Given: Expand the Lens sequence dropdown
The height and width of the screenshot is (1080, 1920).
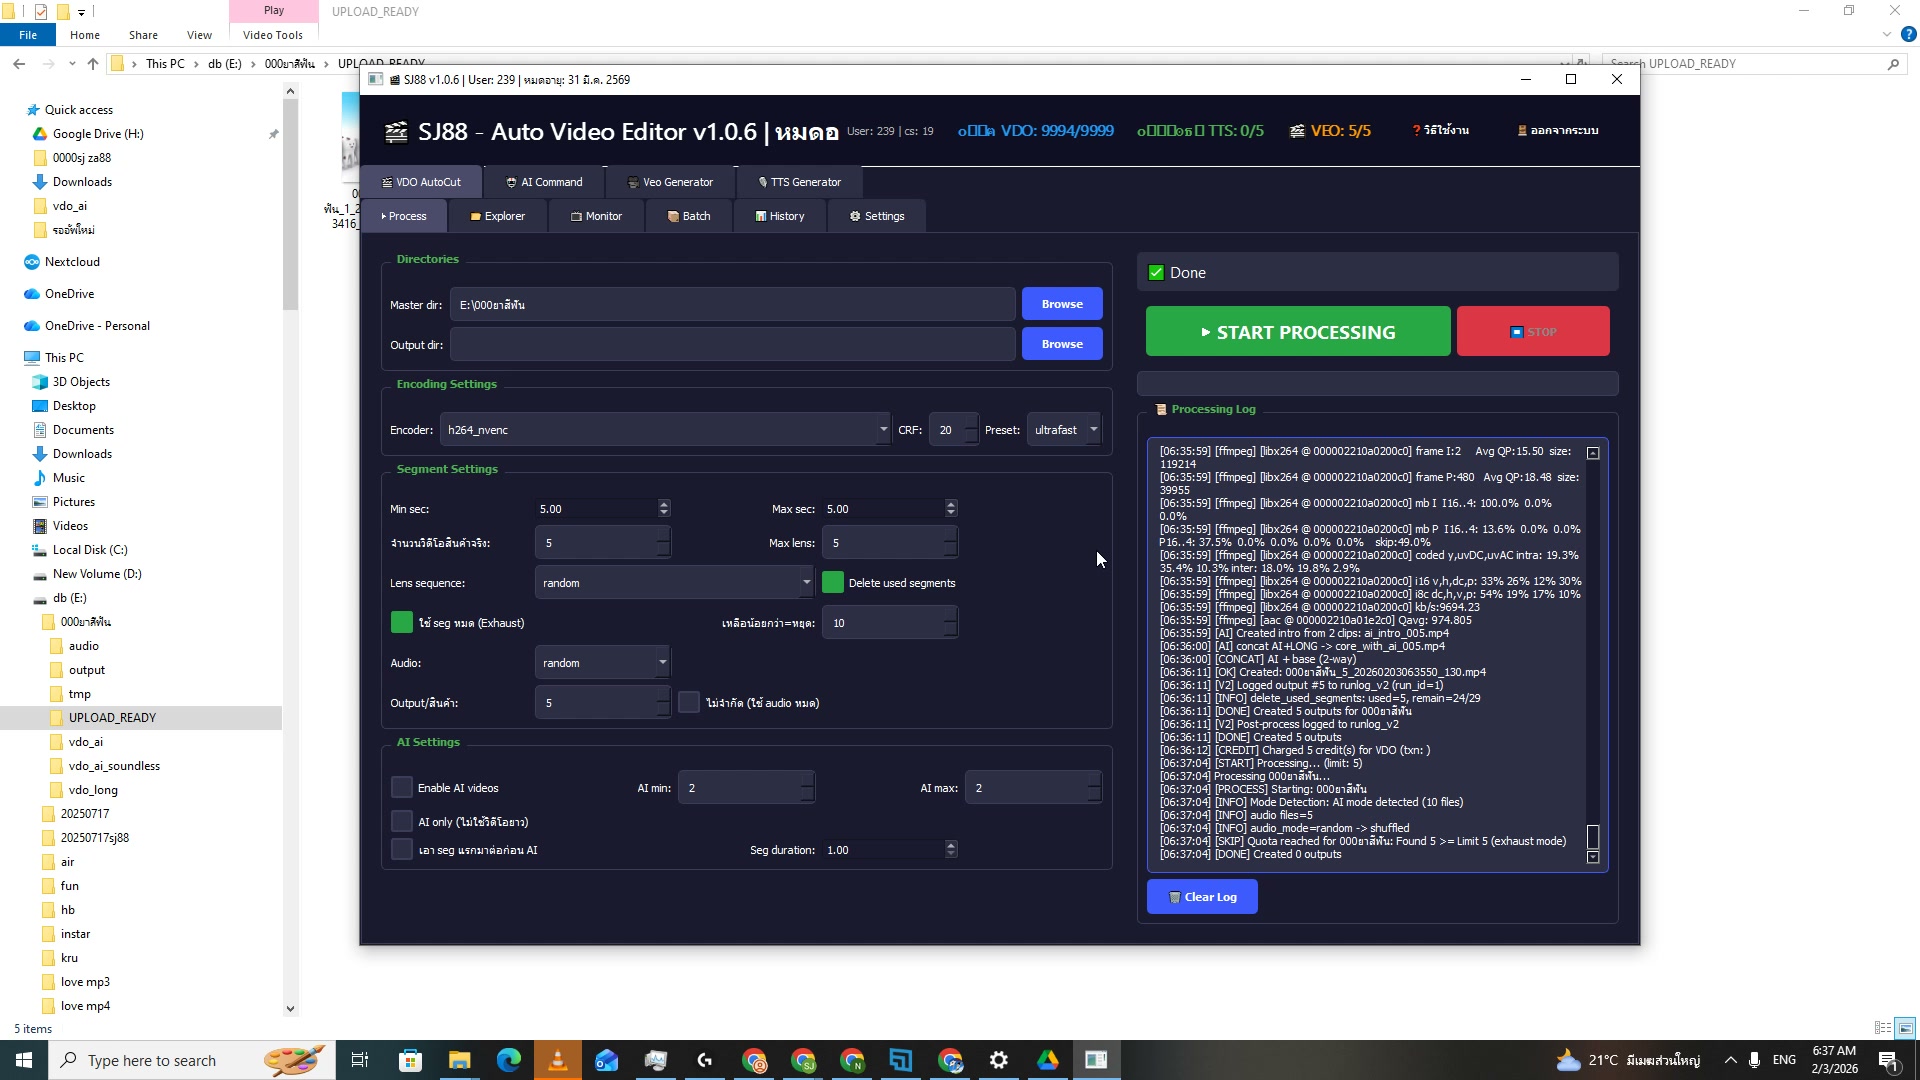Looking at the screenshot, I should point(806,583).
